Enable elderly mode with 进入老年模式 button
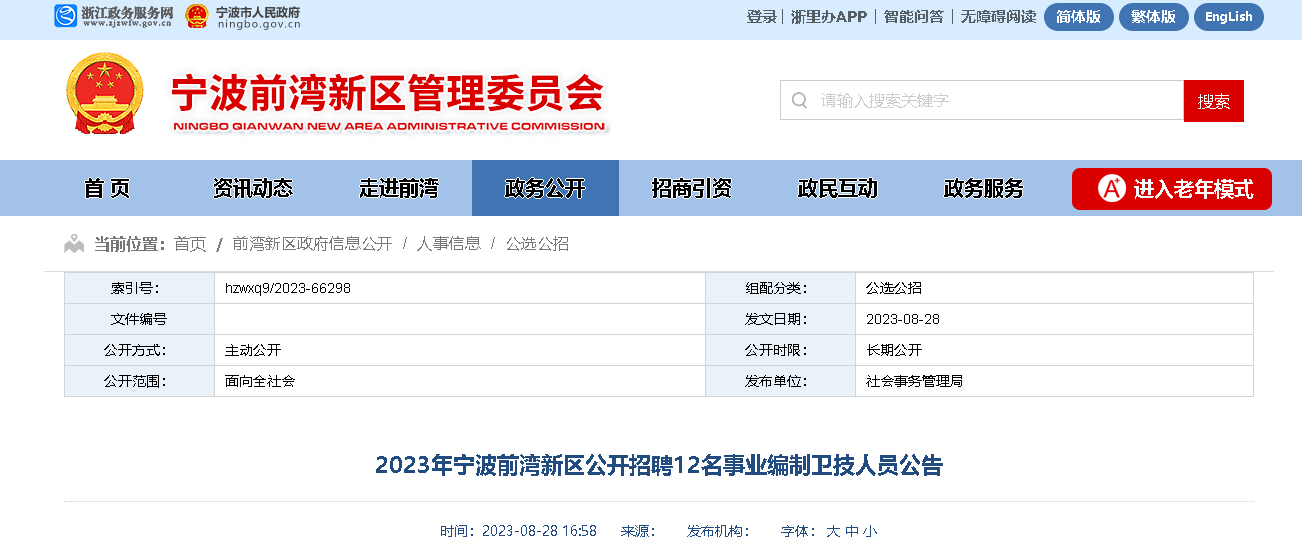 (x=1171, y=189)
